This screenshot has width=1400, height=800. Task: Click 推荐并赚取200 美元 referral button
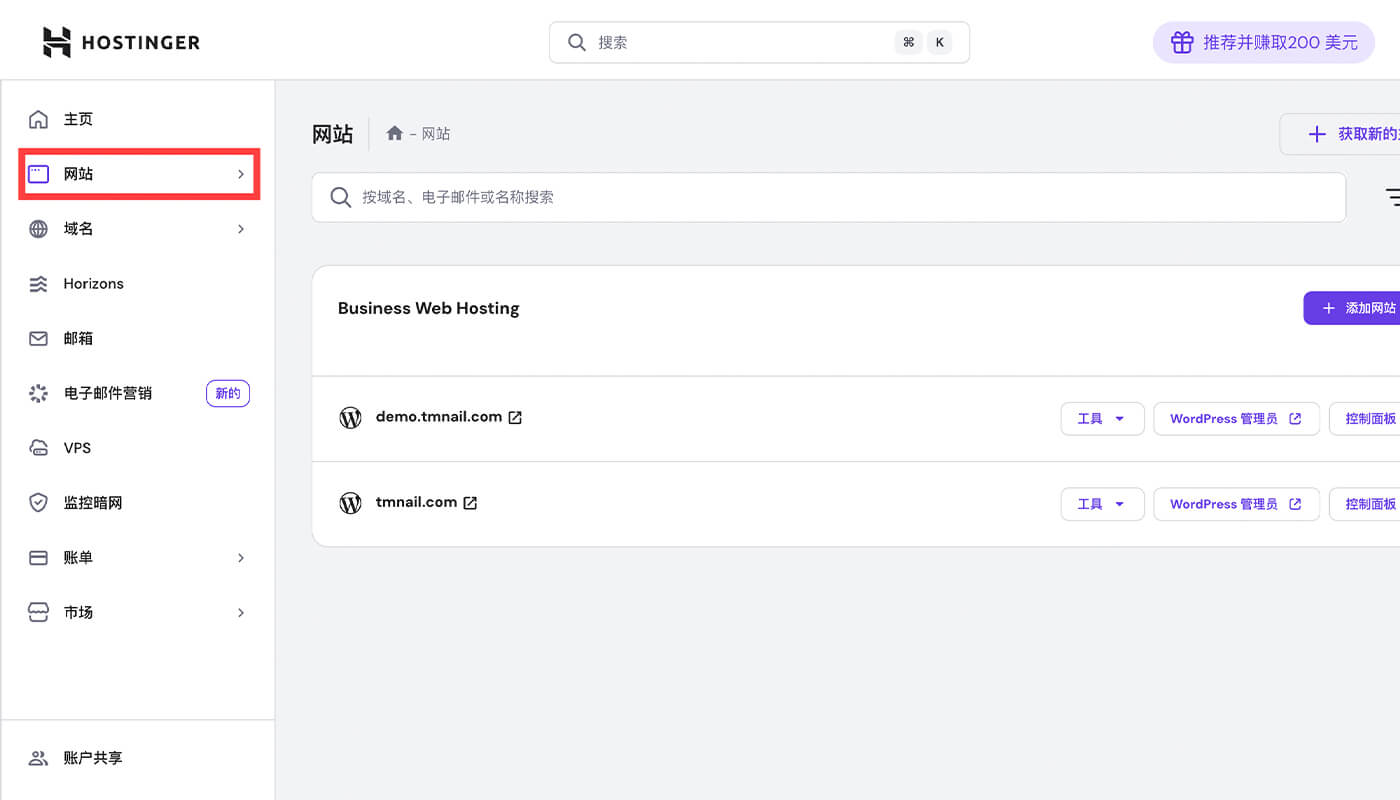[x=1264, y=42]
